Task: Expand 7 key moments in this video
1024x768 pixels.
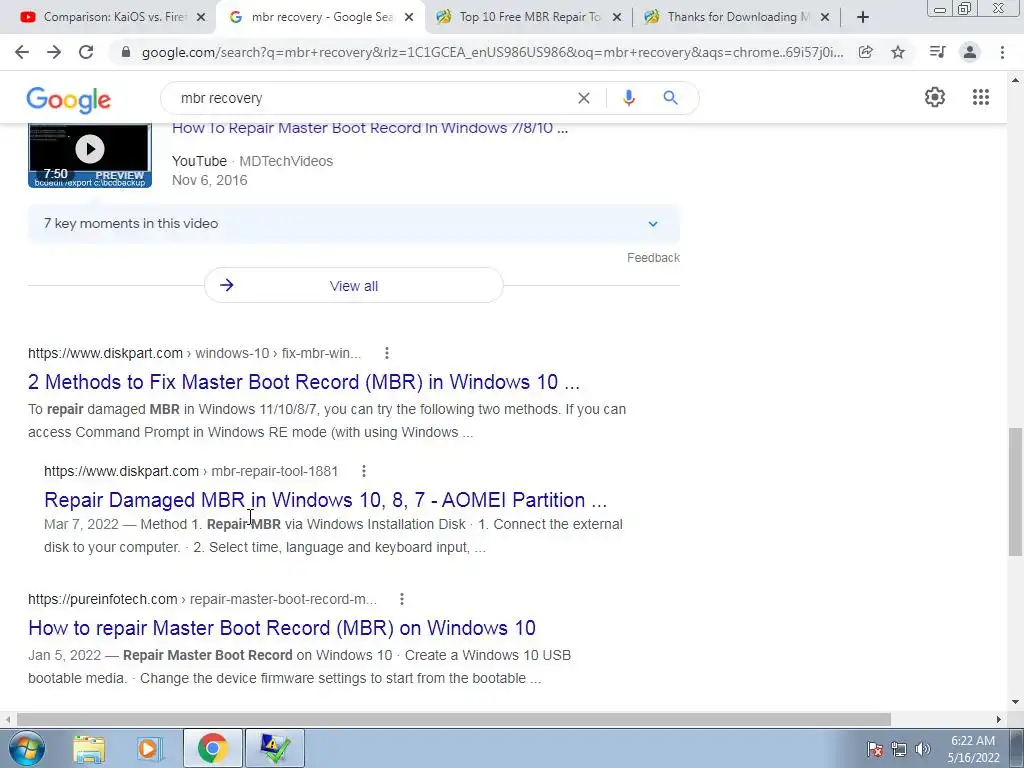Action: pyautogui.click(x=354, y=223)
